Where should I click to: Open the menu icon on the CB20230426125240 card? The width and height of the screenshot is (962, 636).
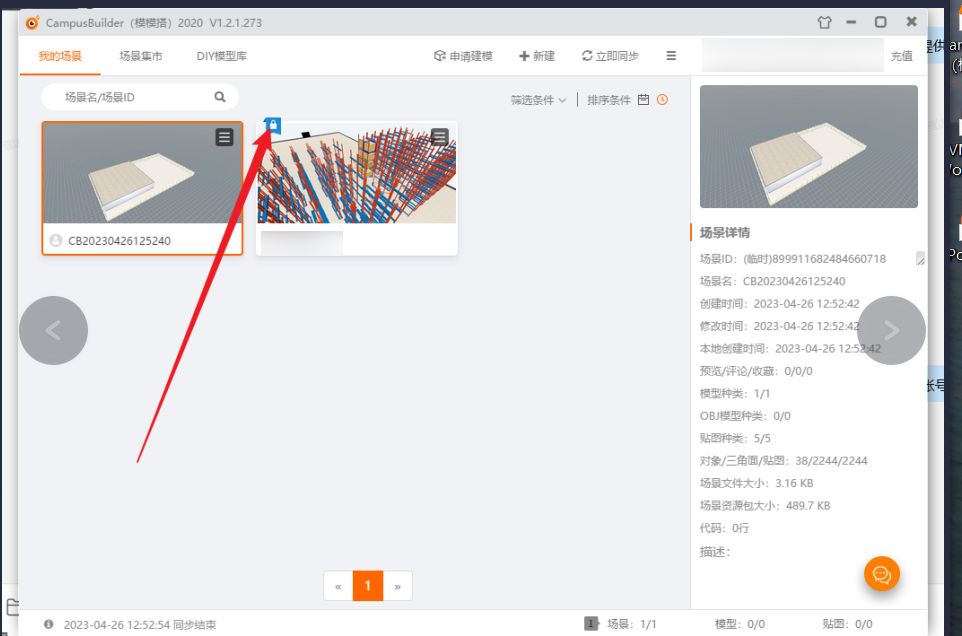point(225,137)
